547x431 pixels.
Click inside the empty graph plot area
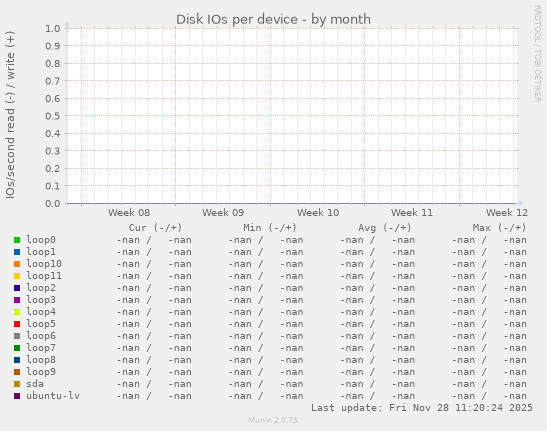point(292,115)
